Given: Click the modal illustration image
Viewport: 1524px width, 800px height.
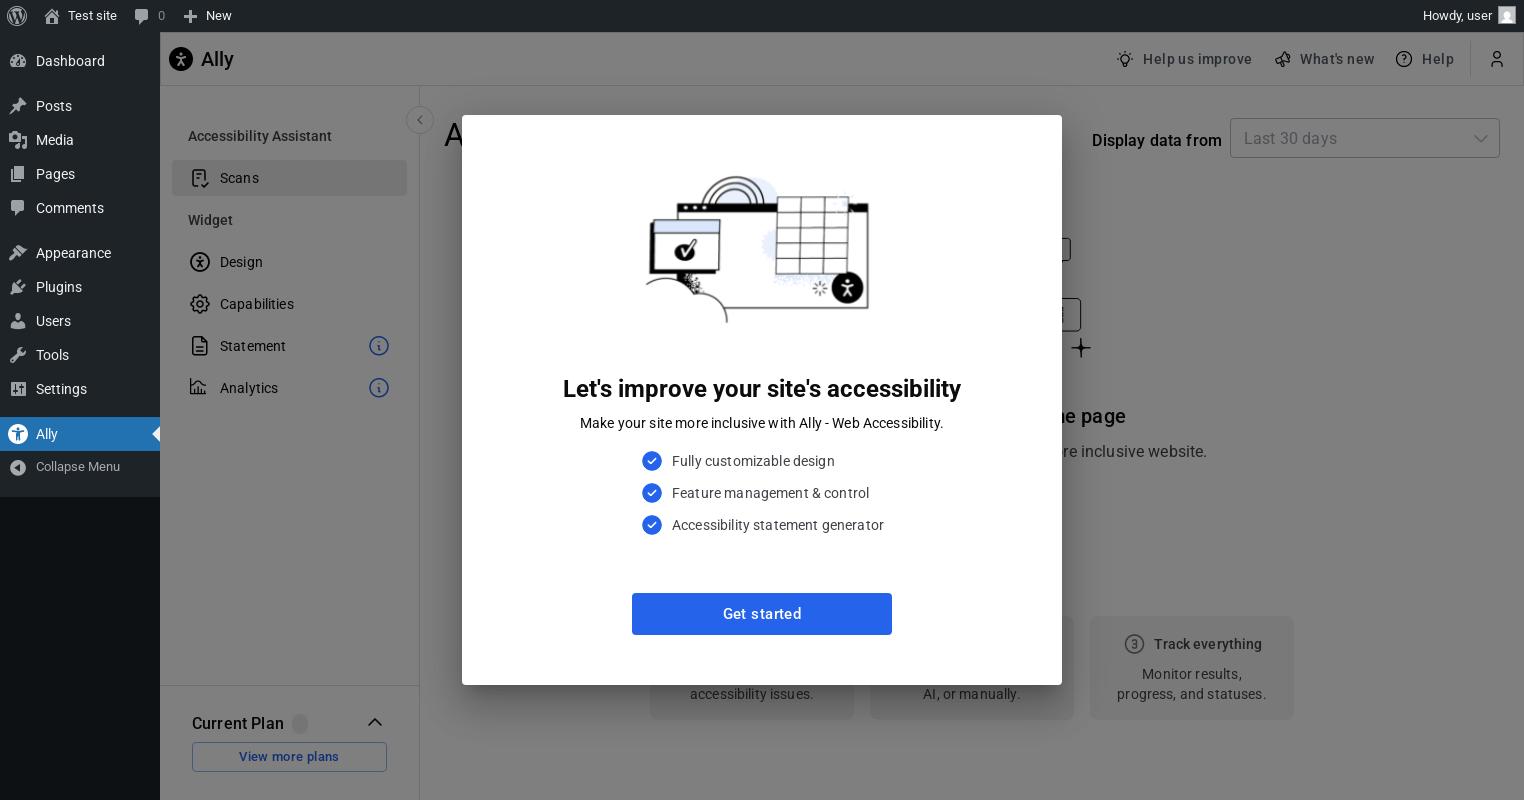Looking at the screenshot, I should [x=758, y=249].
